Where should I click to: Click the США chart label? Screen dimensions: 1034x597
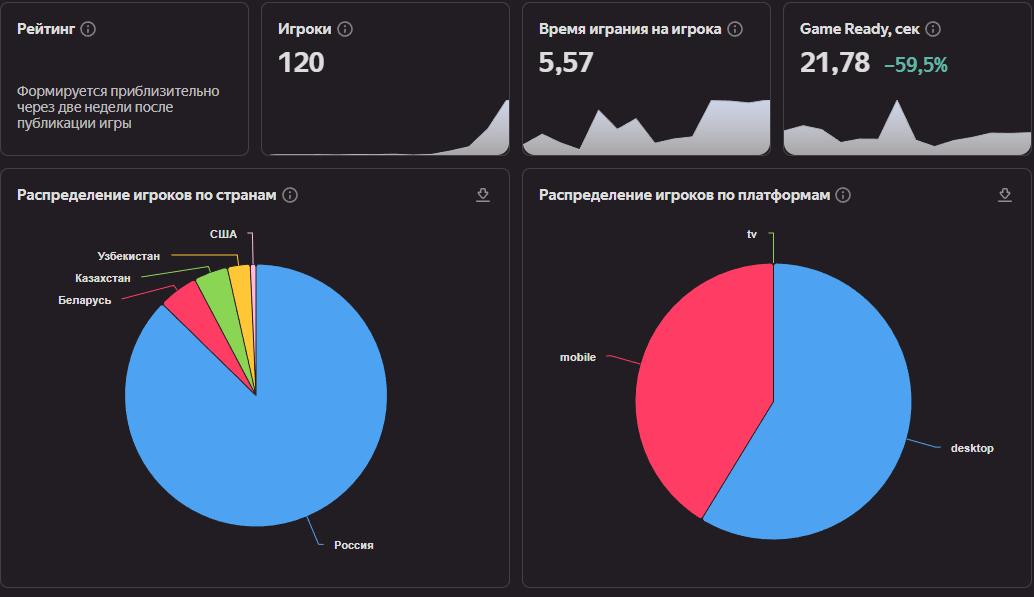tap(223, 234)
